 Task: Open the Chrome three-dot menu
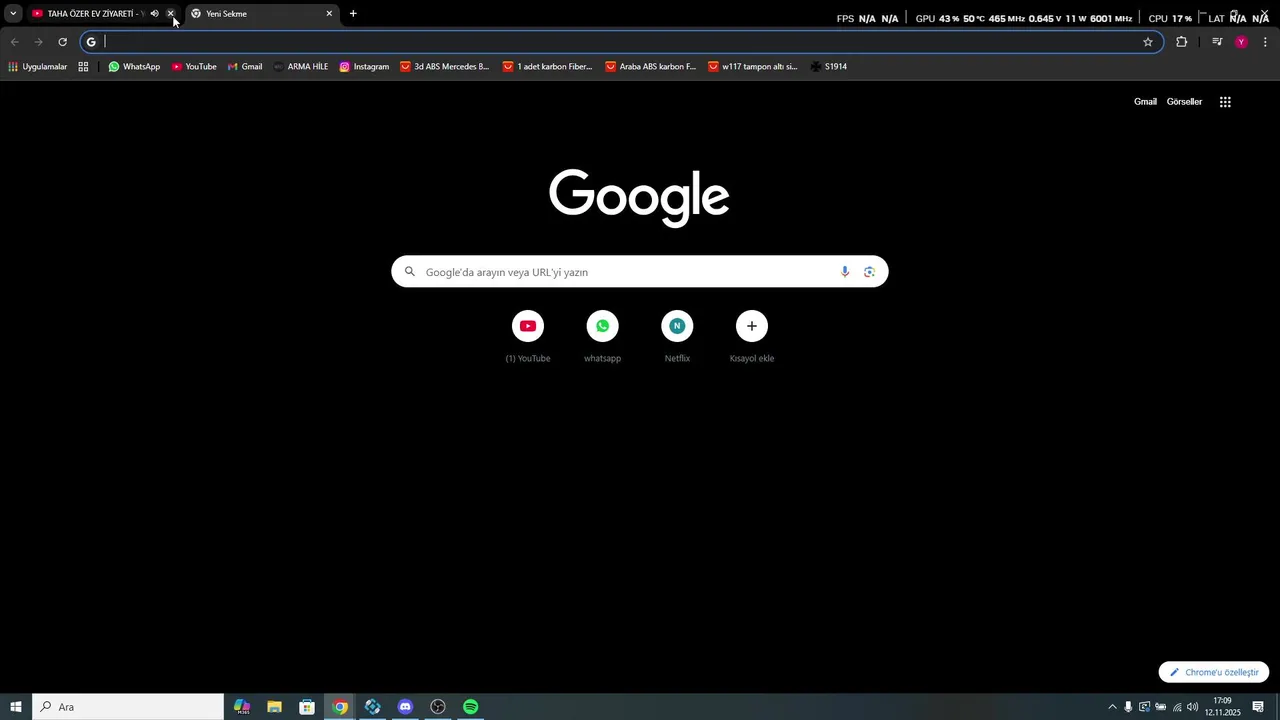point(1265,42)
